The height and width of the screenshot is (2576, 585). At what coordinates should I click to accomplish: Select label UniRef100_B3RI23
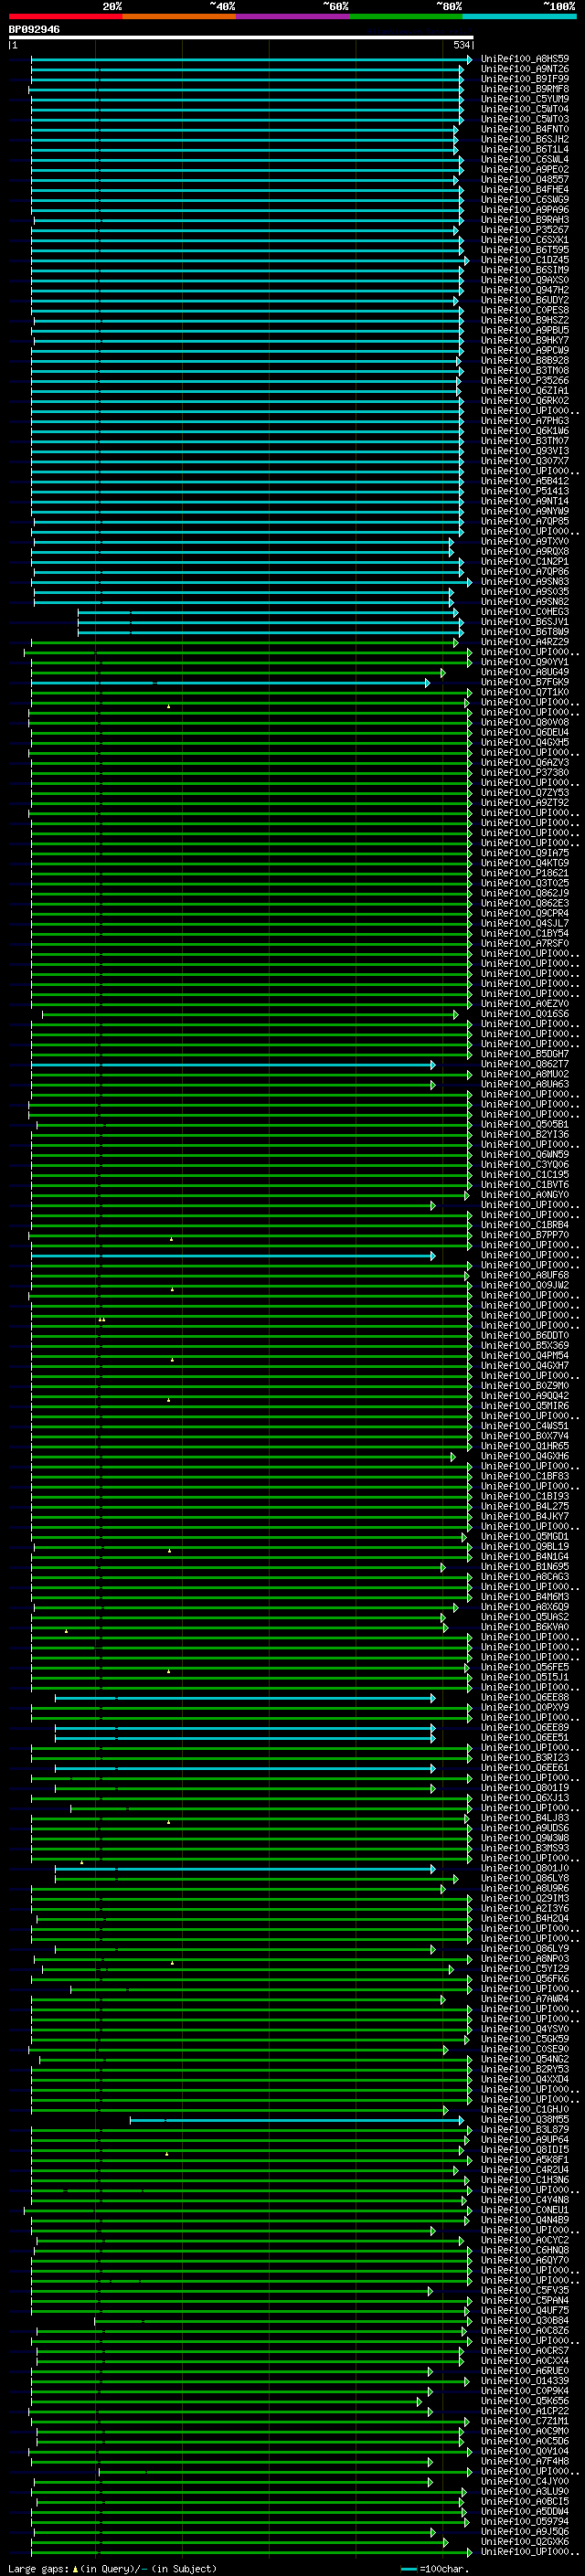point(525,1758)
